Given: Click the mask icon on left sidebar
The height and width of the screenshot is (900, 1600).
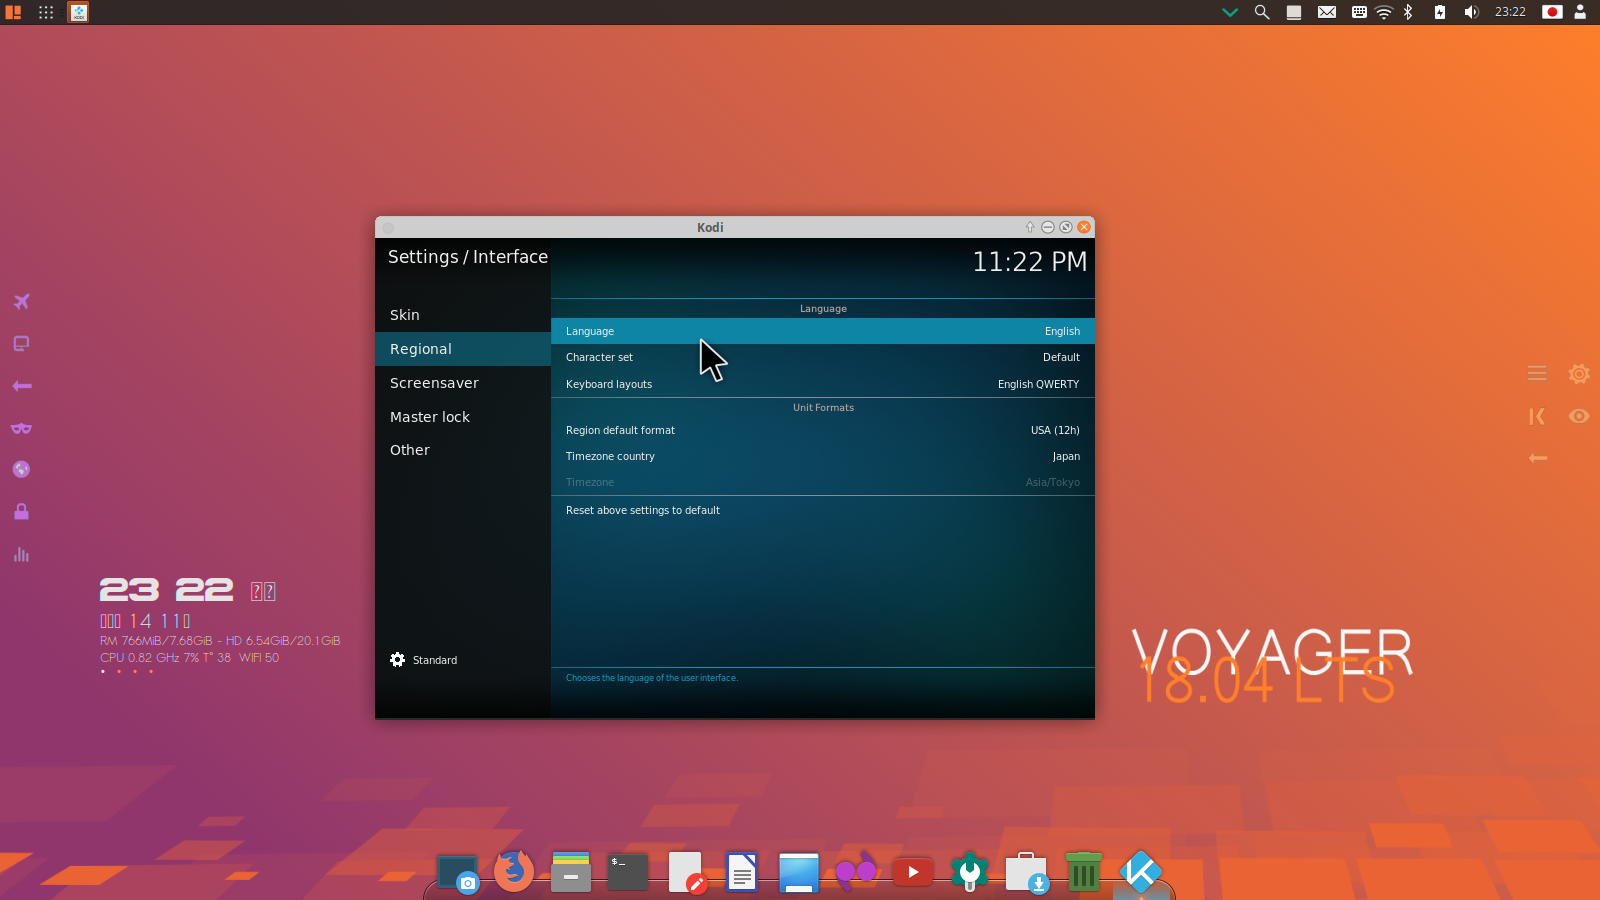Looking at the screenshot, I should (21, 428).
